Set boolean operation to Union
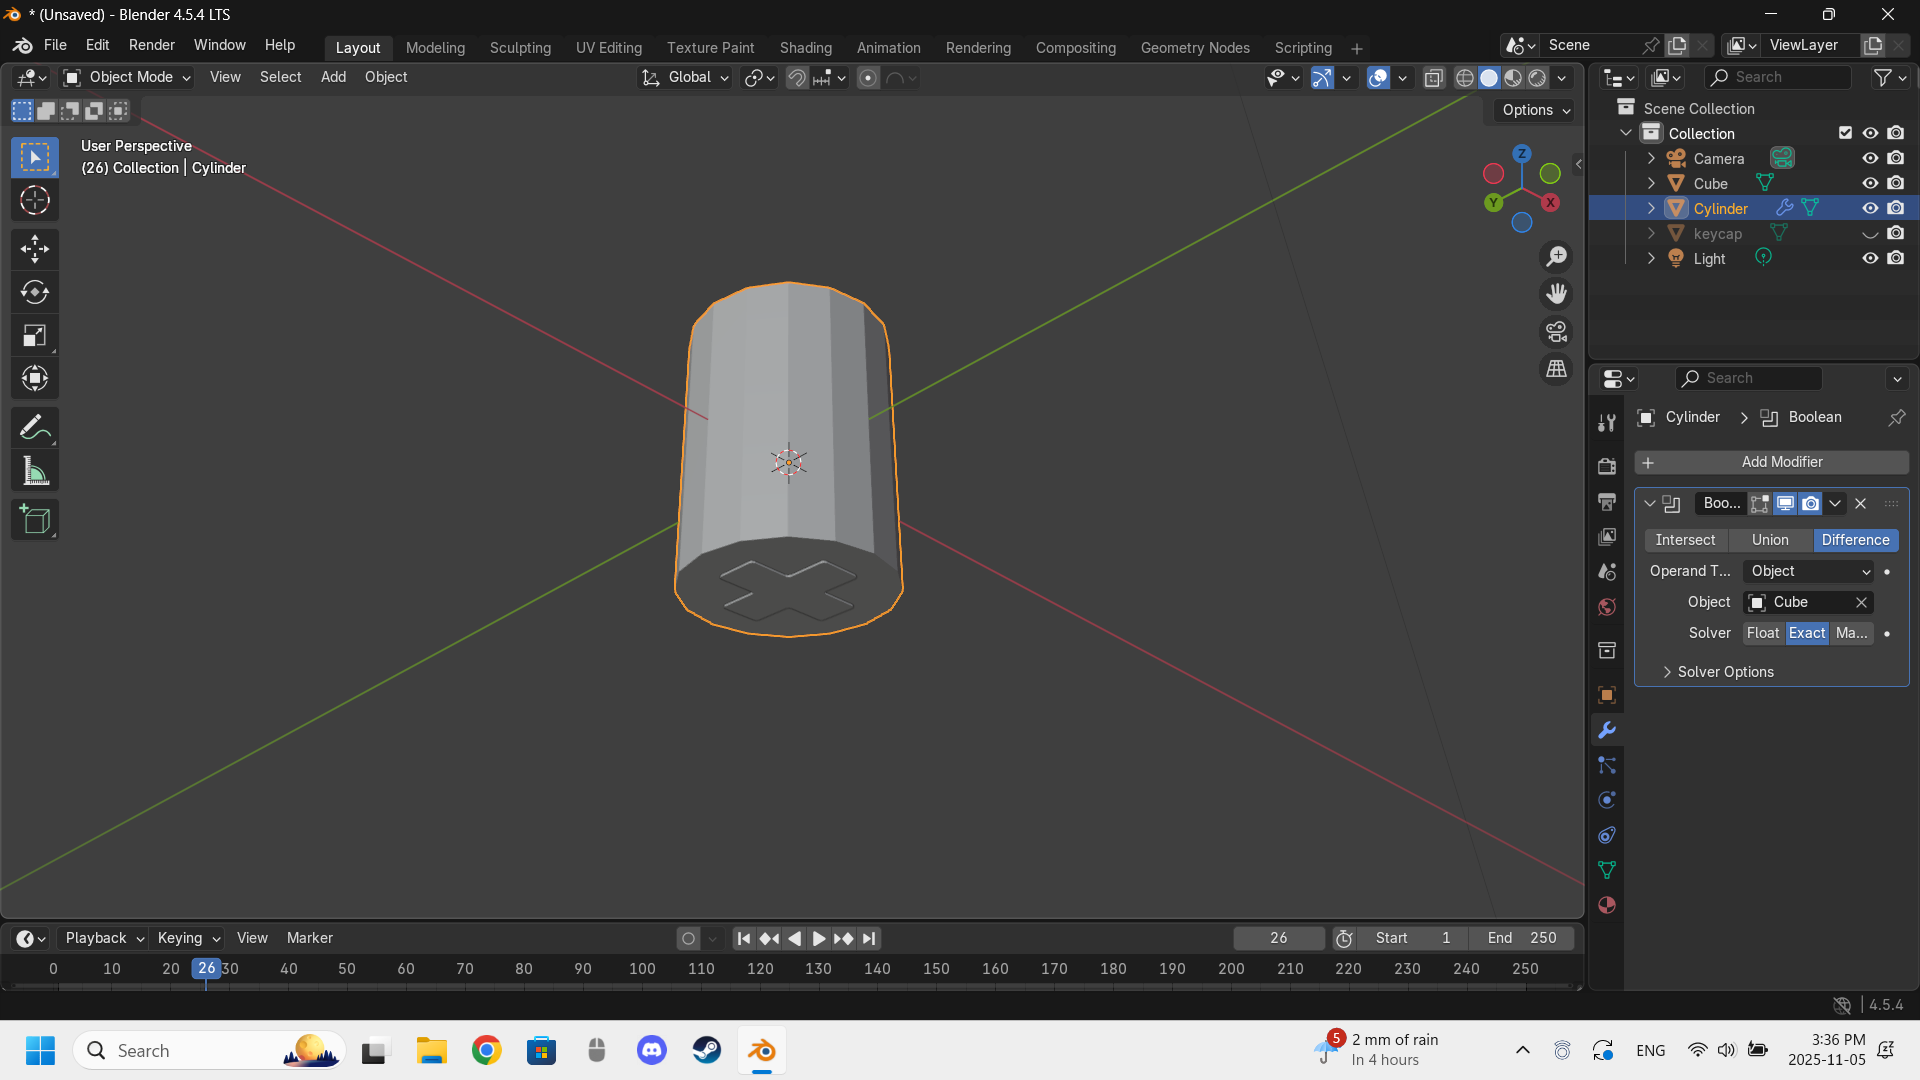Image resolution: width=1920 pixels, height=1080 pixels. [1770, 540]
